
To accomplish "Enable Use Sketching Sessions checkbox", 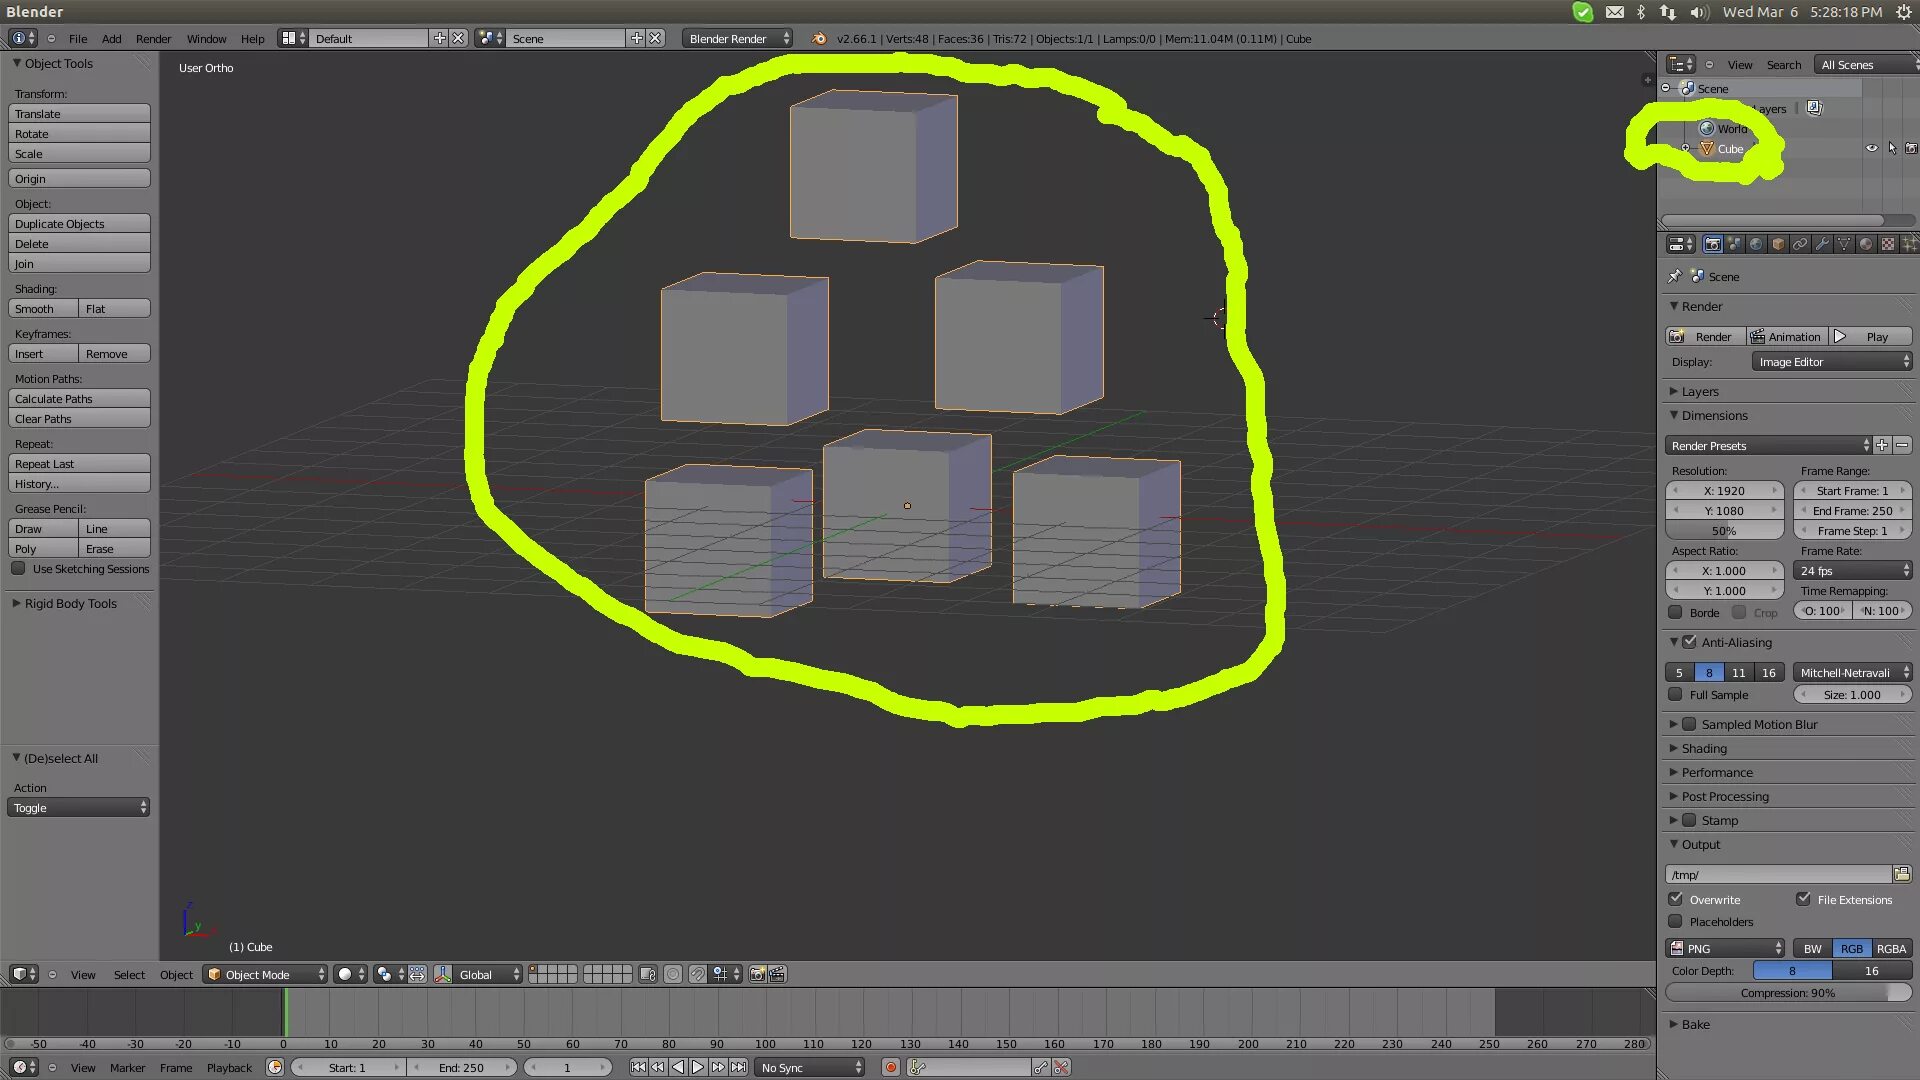I will [18, 568].
